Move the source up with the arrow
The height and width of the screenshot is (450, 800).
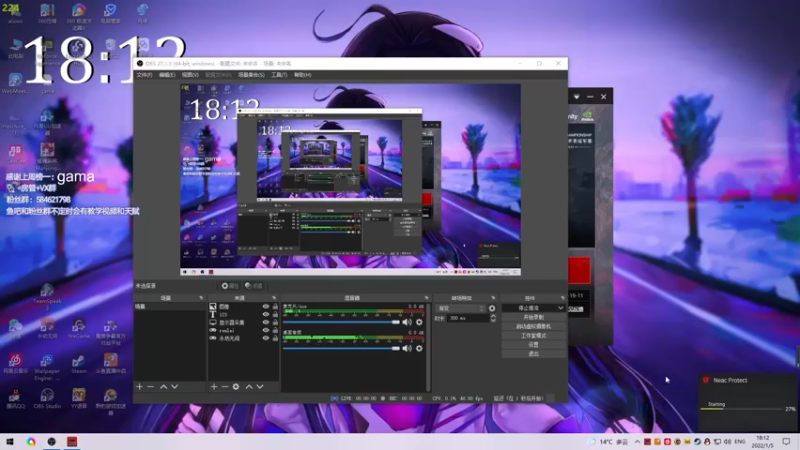[x=249, y=387]
